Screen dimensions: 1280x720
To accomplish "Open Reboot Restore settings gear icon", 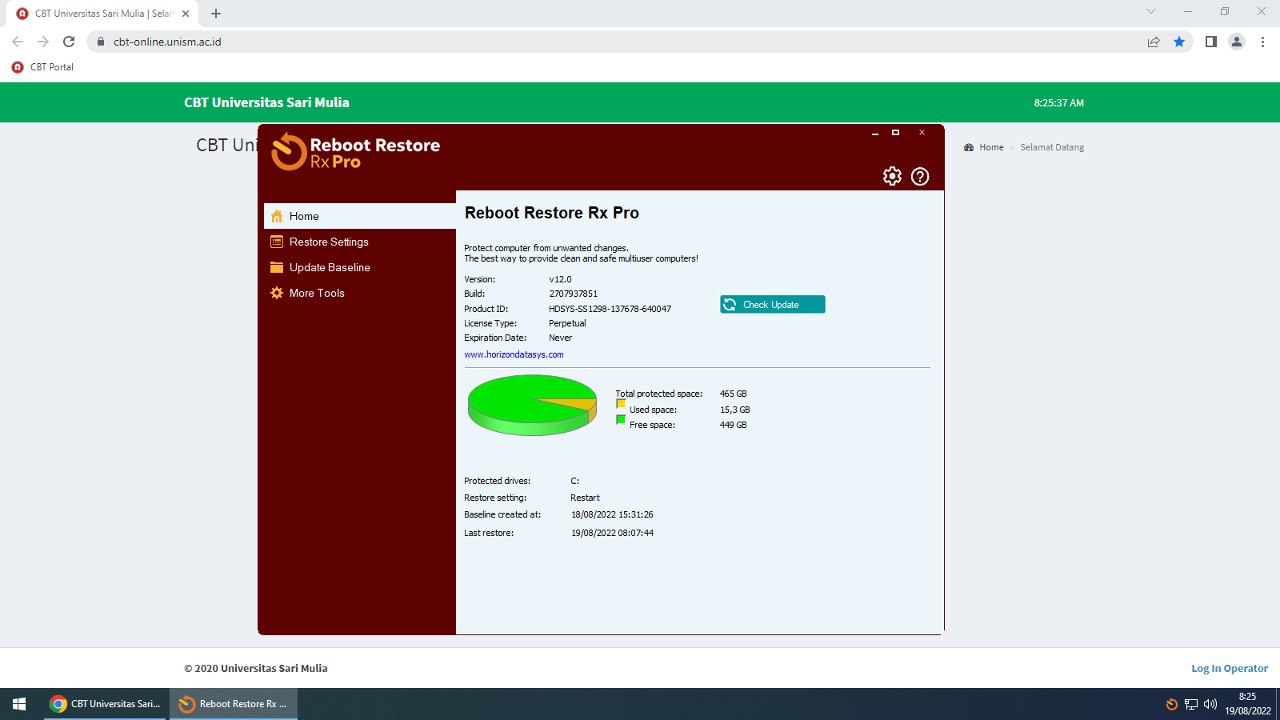I will tap(891, 176).
